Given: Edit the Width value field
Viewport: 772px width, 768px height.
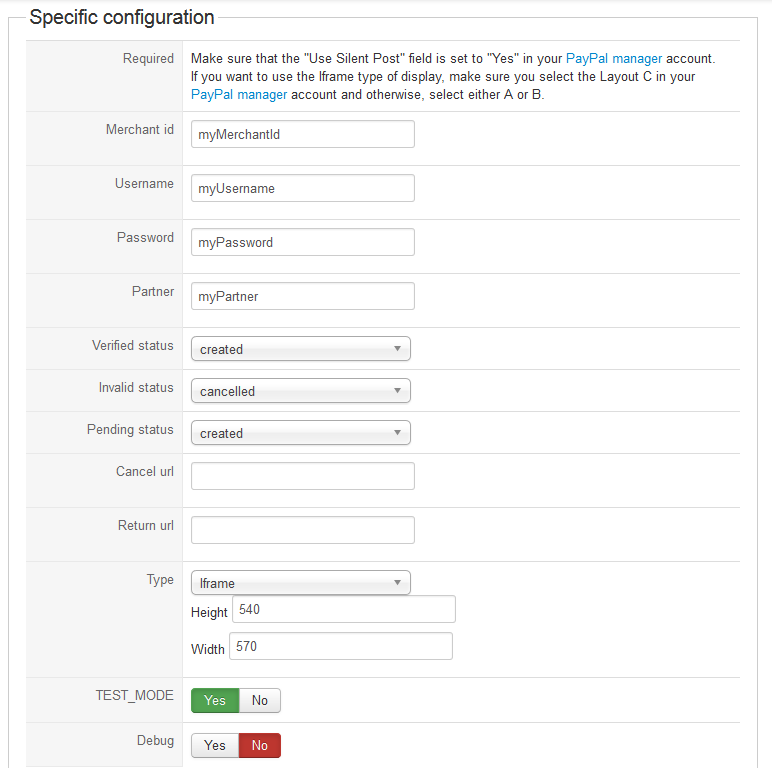Looking at the screenshot, I should (341, 646).
